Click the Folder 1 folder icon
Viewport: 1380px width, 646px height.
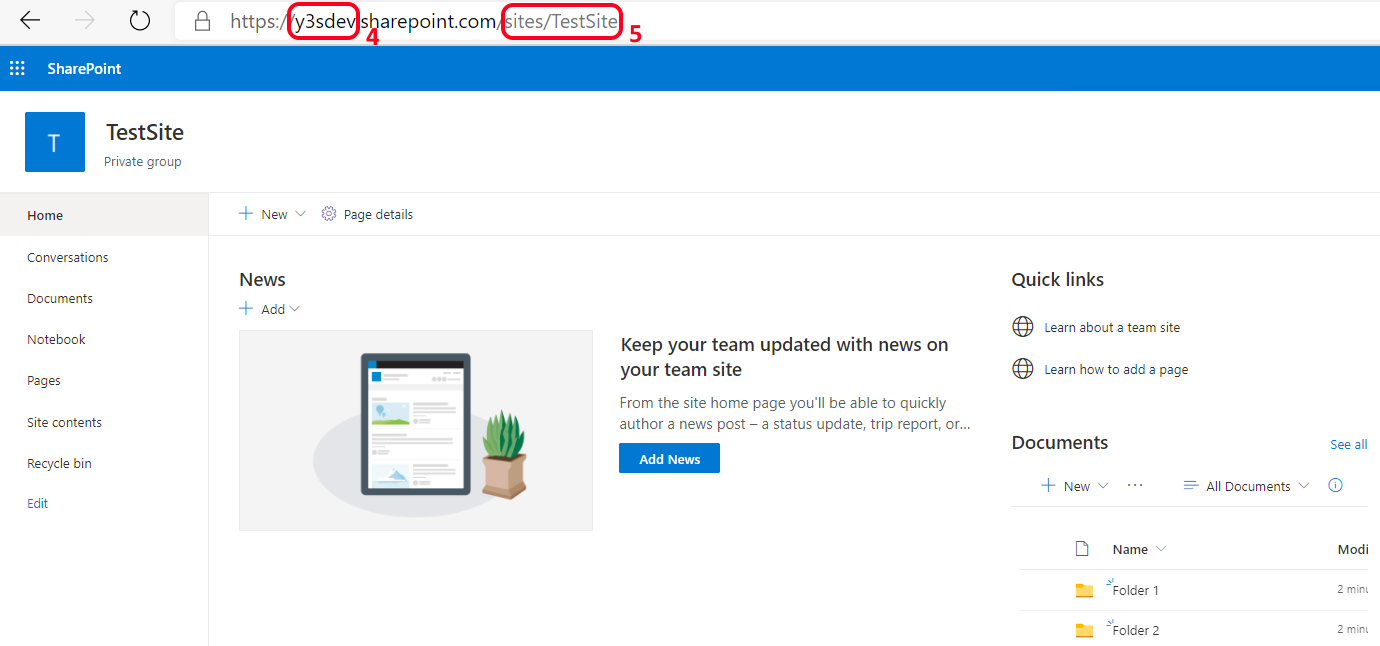coord(1084,590)
